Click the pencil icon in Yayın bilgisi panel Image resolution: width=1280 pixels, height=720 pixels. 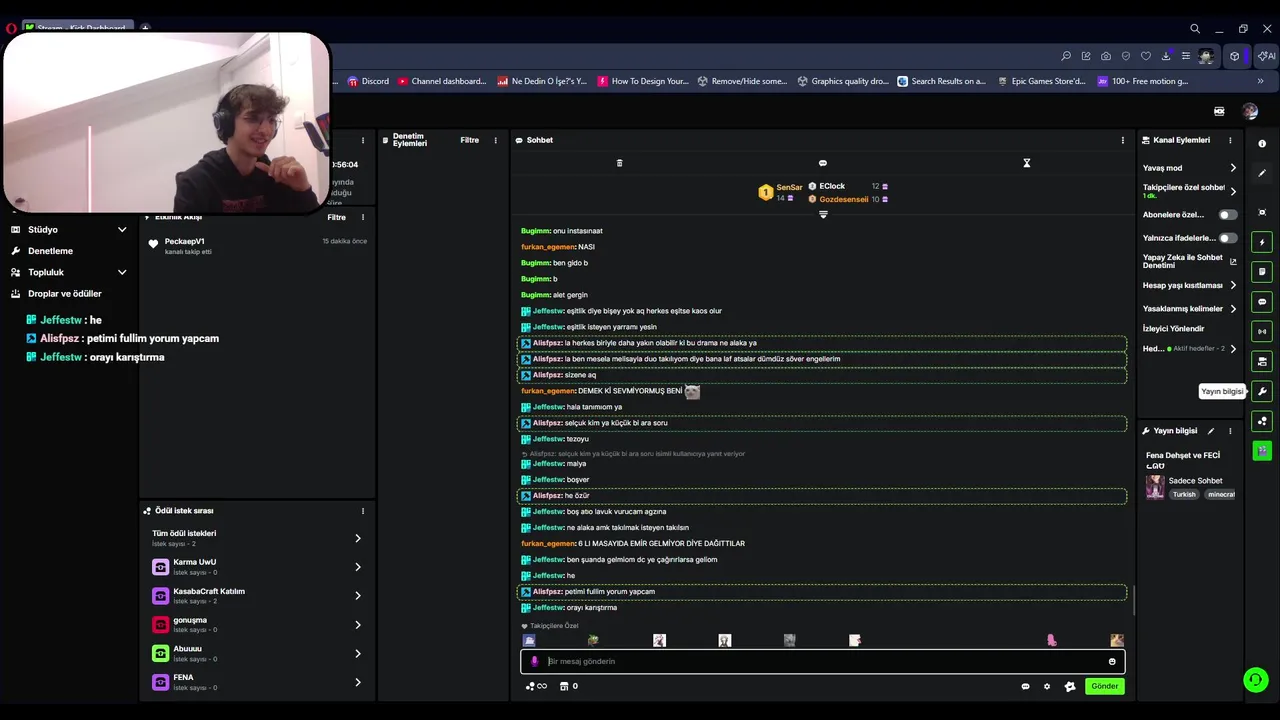1211,431
